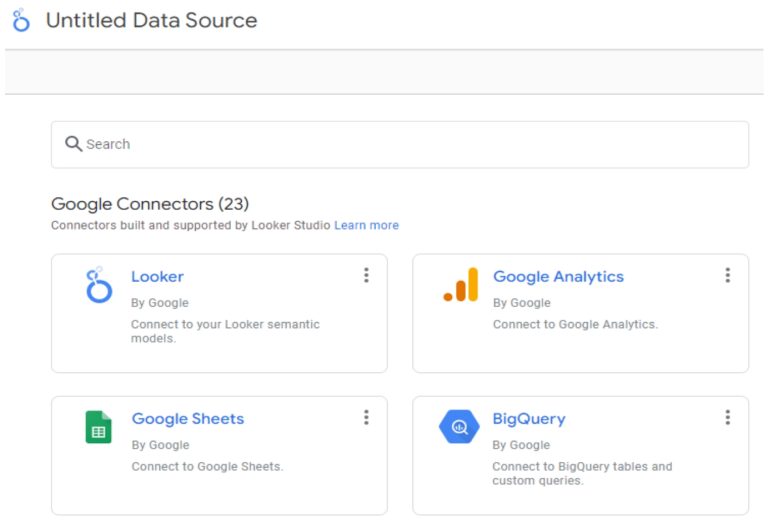This screenshot has height=523, width=768.
Task: Choose the BigQuery connector title
Action: click(529, 419)
